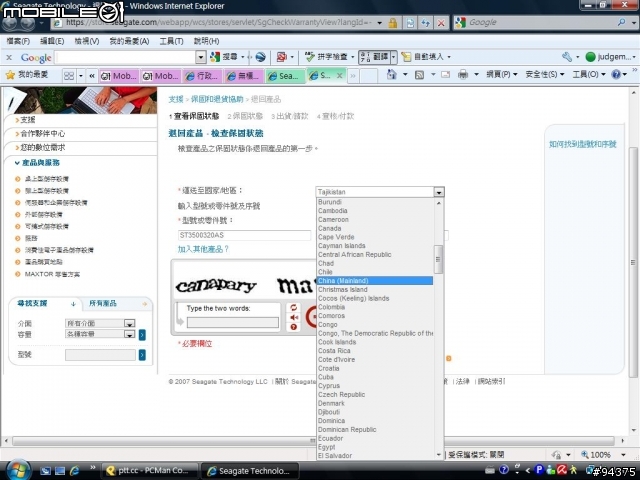The image size is (640, 480).
Task: Click the country list scroll down arrow
Action: pyautogui.click(x=439, y=454)
